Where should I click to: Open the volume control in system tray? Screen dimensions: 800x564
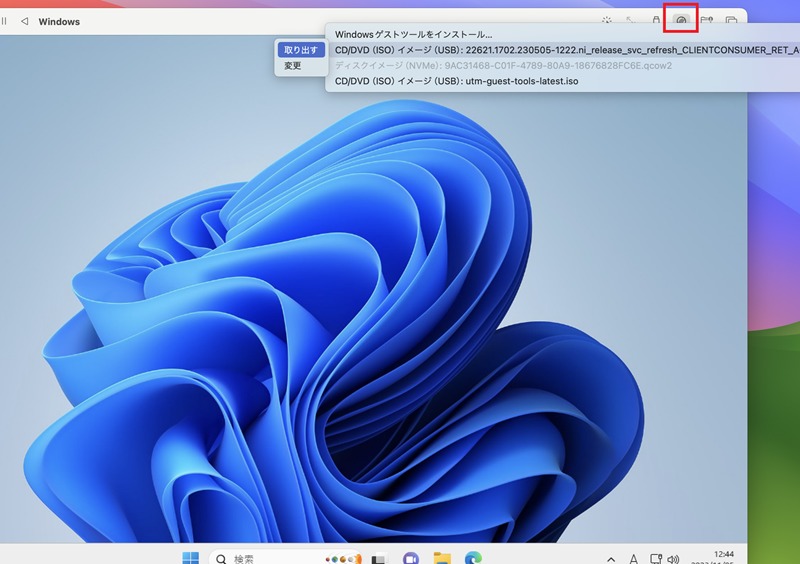coord(673,559)
